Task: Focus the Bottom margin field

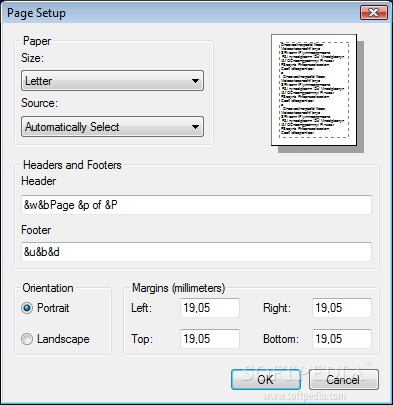Action: 342,339
